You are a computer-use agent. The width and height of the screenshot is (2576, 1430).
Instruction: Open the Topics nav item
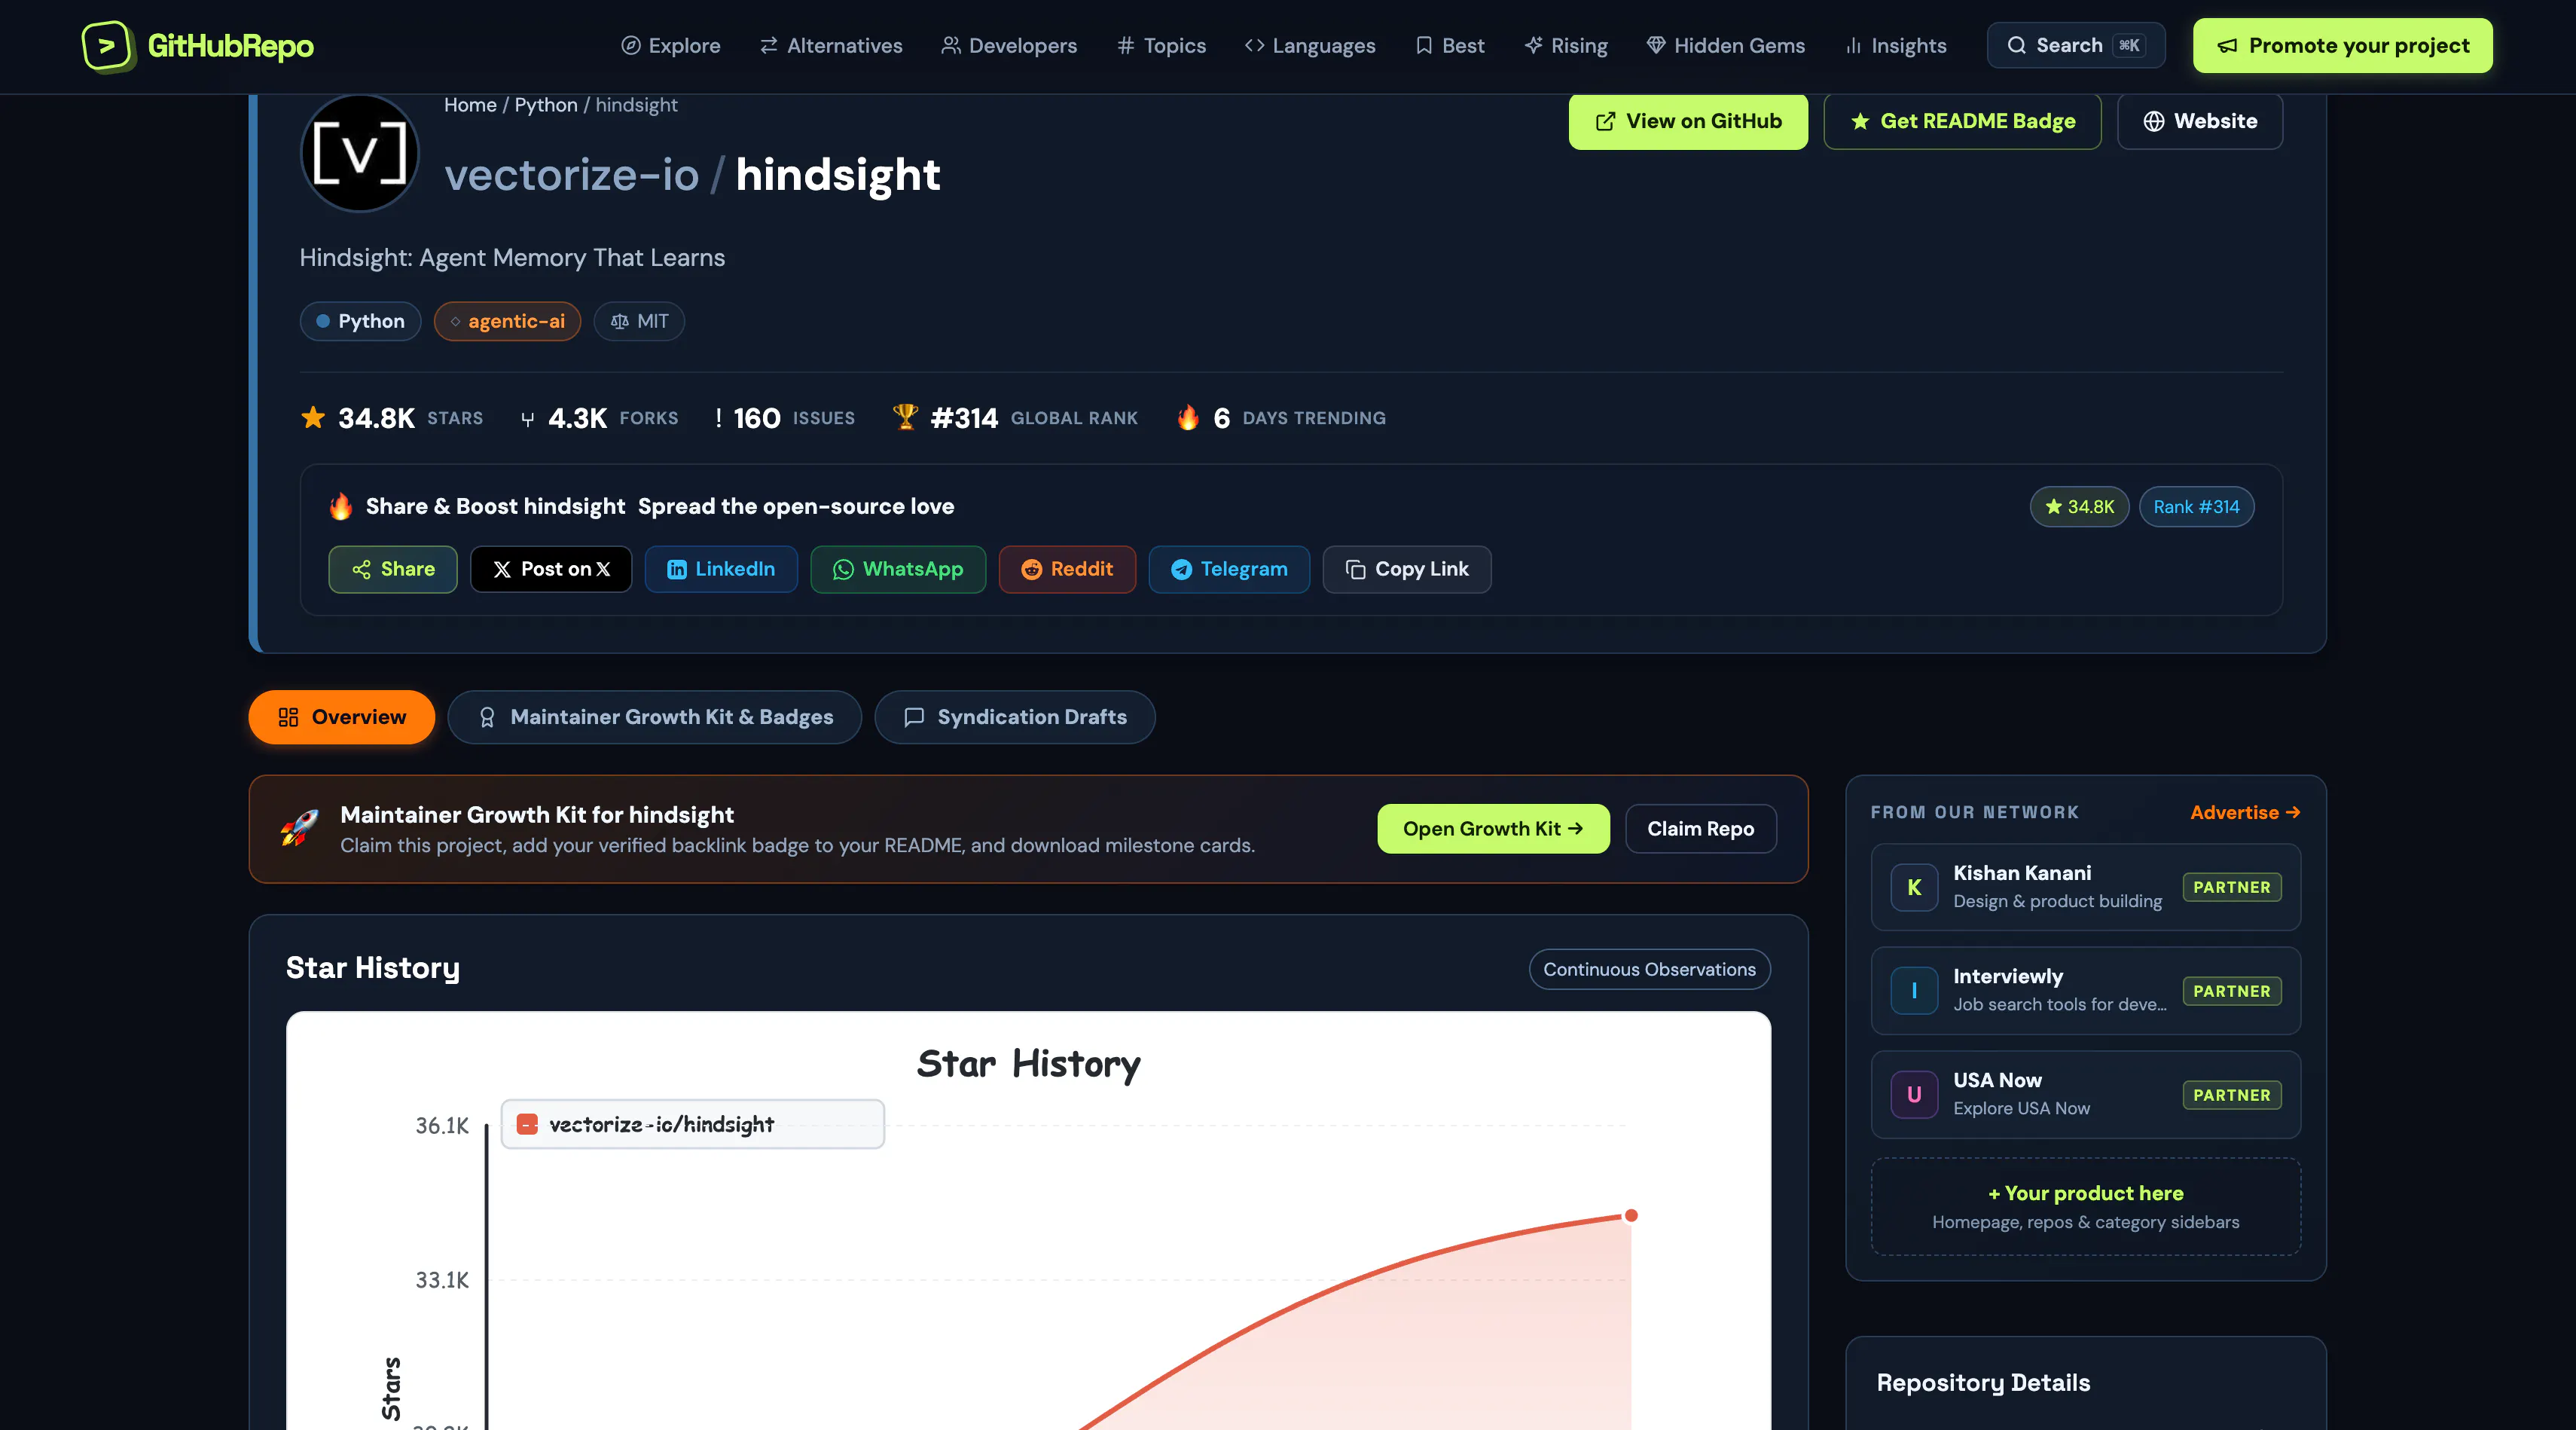pos(1161,46)
